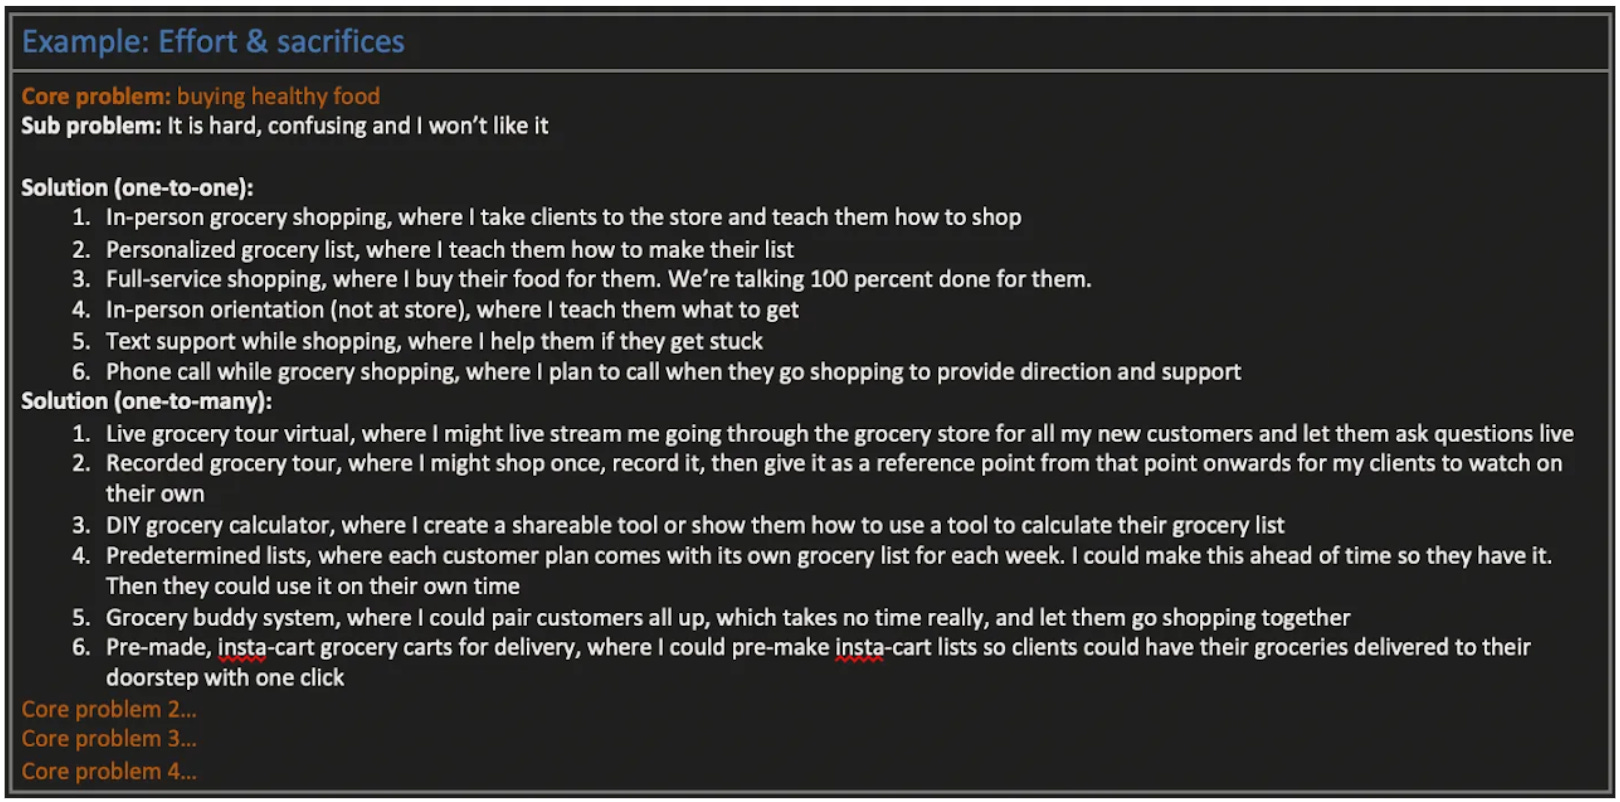1620x802 pixels.
Task: Click the 'Solution (one-to-one):' heading
Action: pos(137,187)
